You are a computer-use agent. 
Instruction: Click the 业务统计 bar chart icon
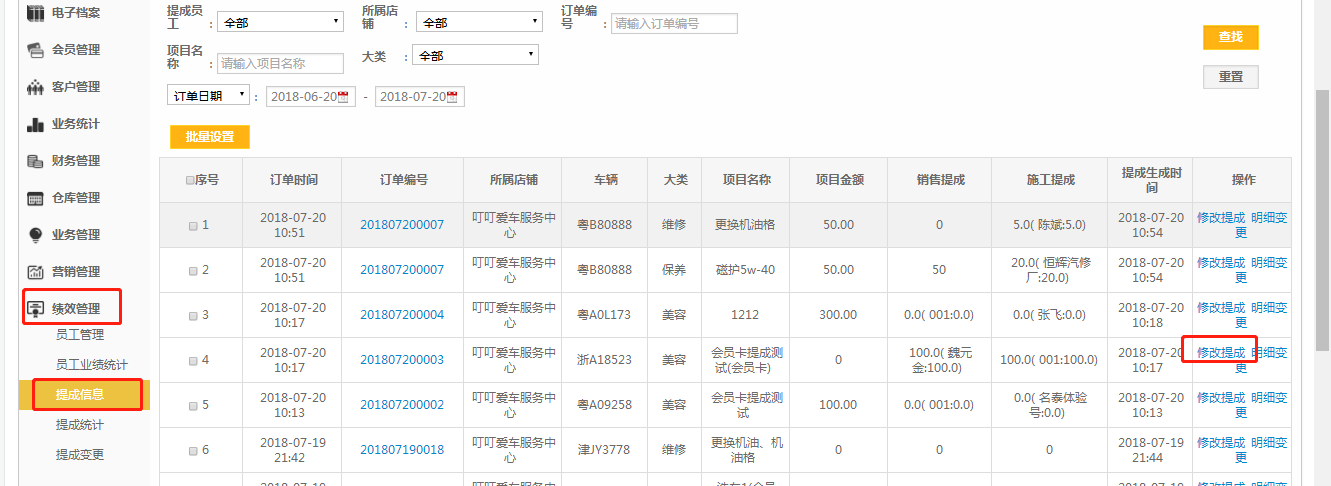(x=35, y=124)
